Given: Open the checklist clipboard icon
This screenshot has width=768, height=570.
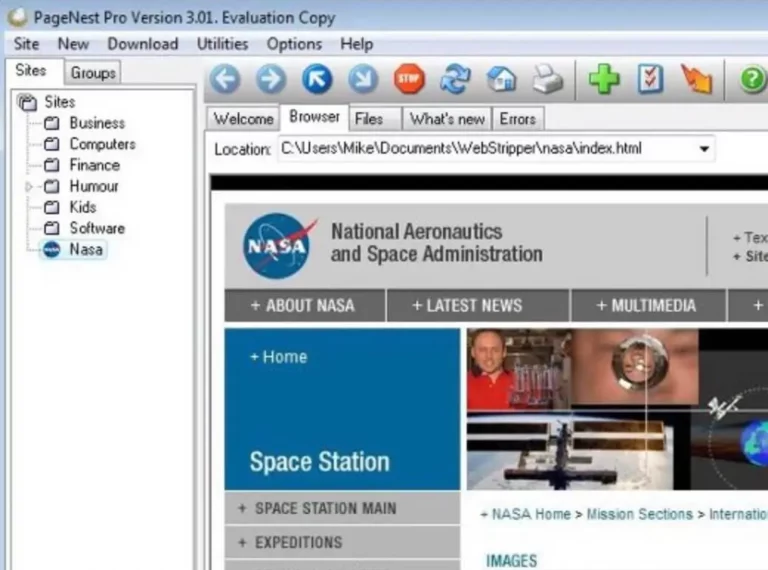Looking at the screenshot, I should click(x=650, y=79).
